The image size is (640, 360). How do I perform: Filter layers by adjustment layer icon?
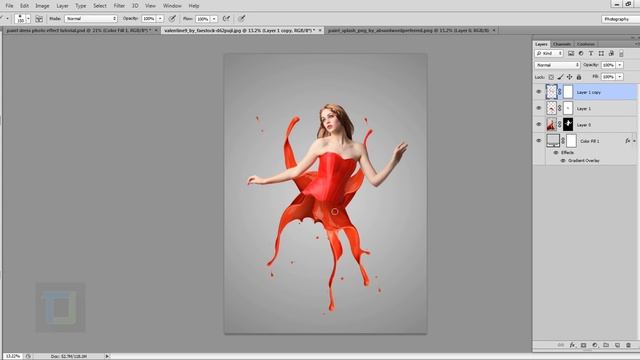pyautogui.click(x=581, y=53)
